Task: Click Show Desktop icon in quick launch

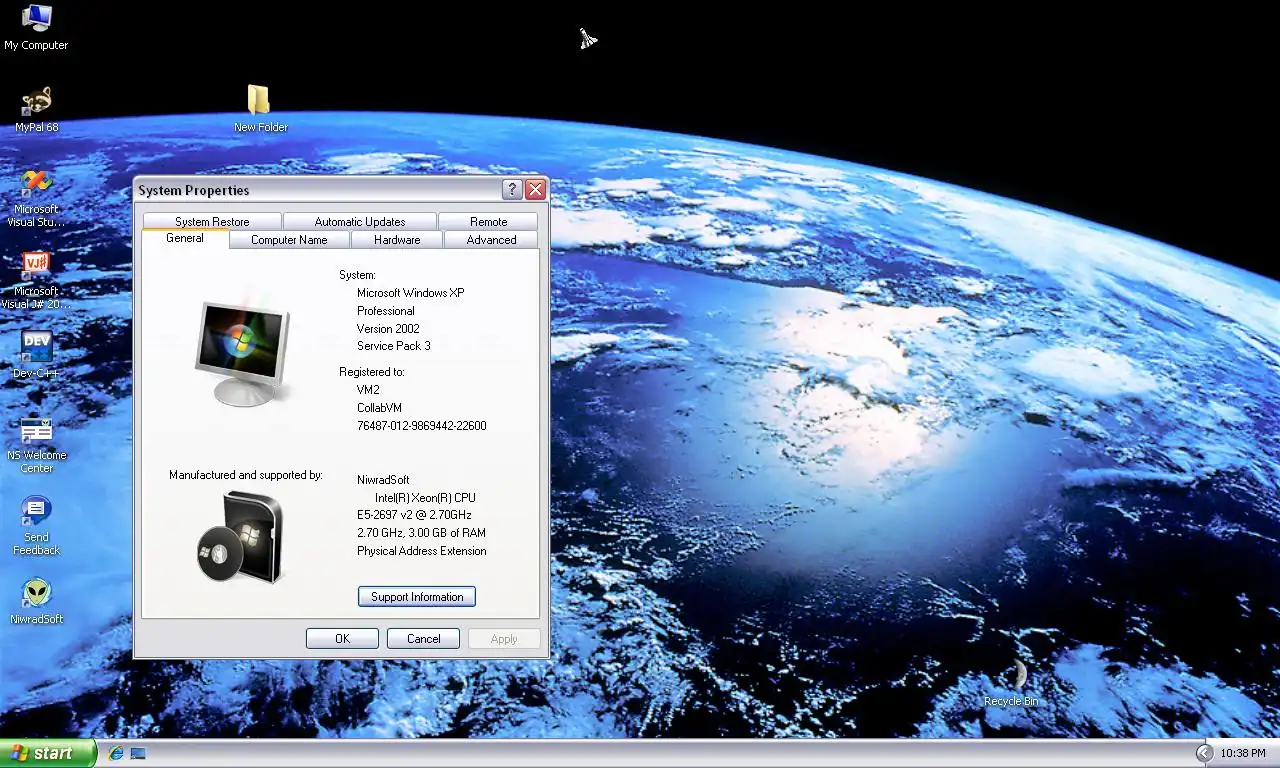Action: pyautogui.click(x=138, y=753)
